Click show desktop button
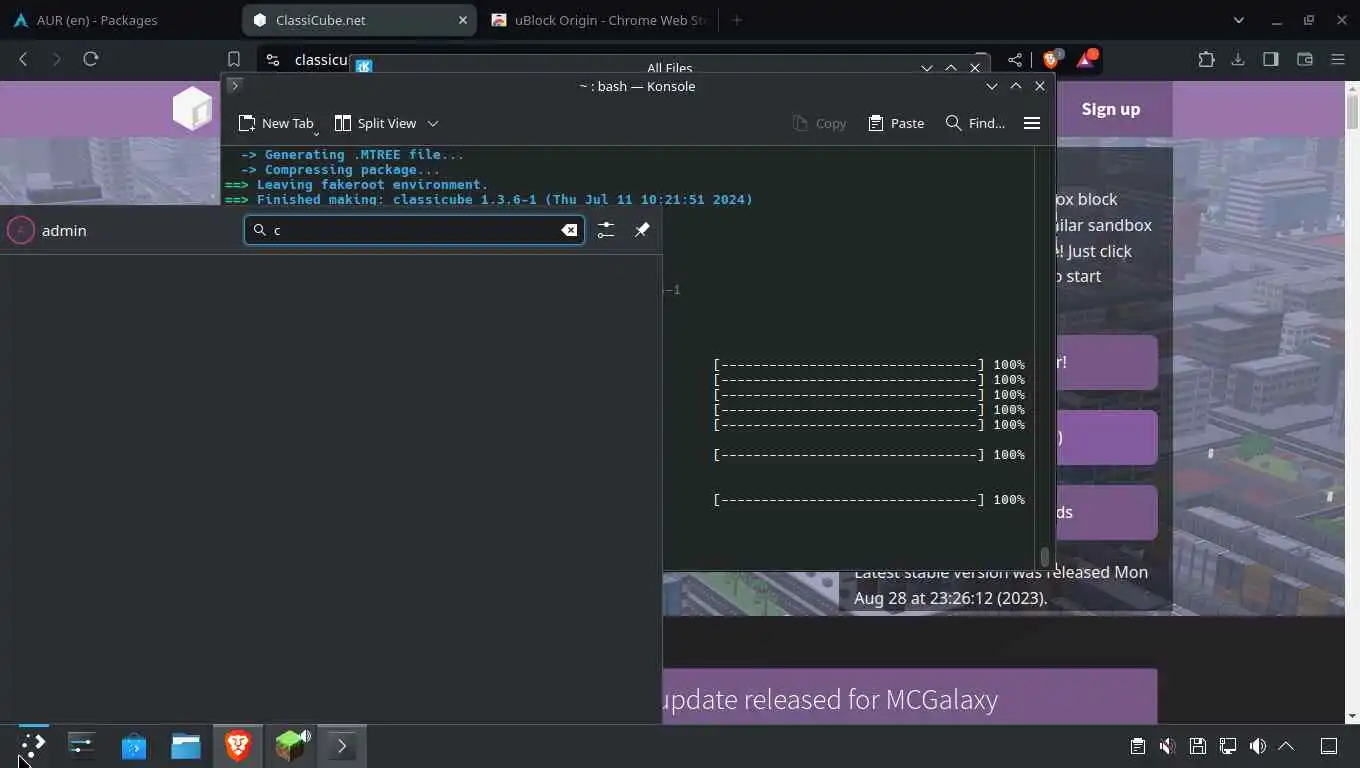Viewport: 1360px width, 768px height. (x=1329, y=746)
